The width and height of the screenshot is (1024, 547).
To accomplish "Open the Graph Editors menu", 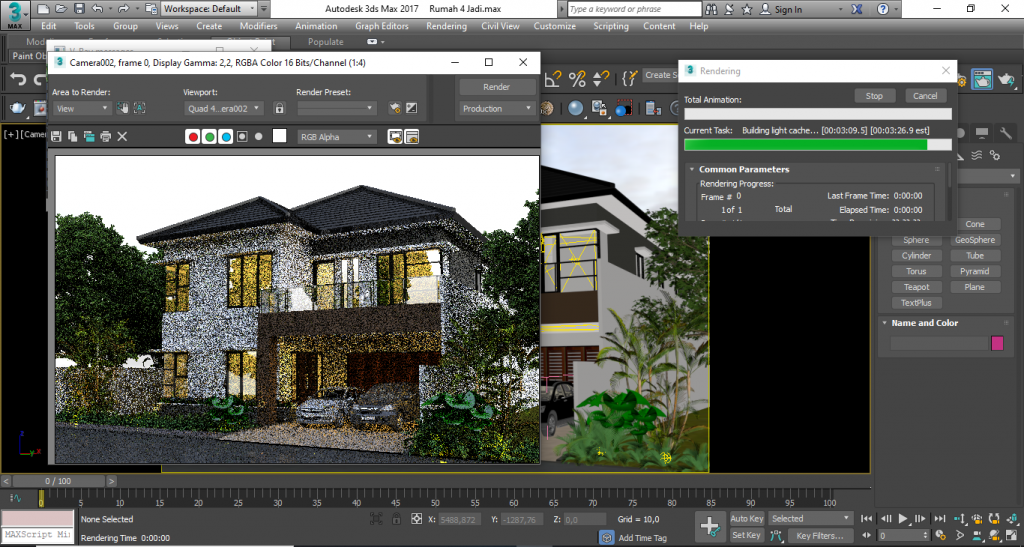I will (382, 26).
